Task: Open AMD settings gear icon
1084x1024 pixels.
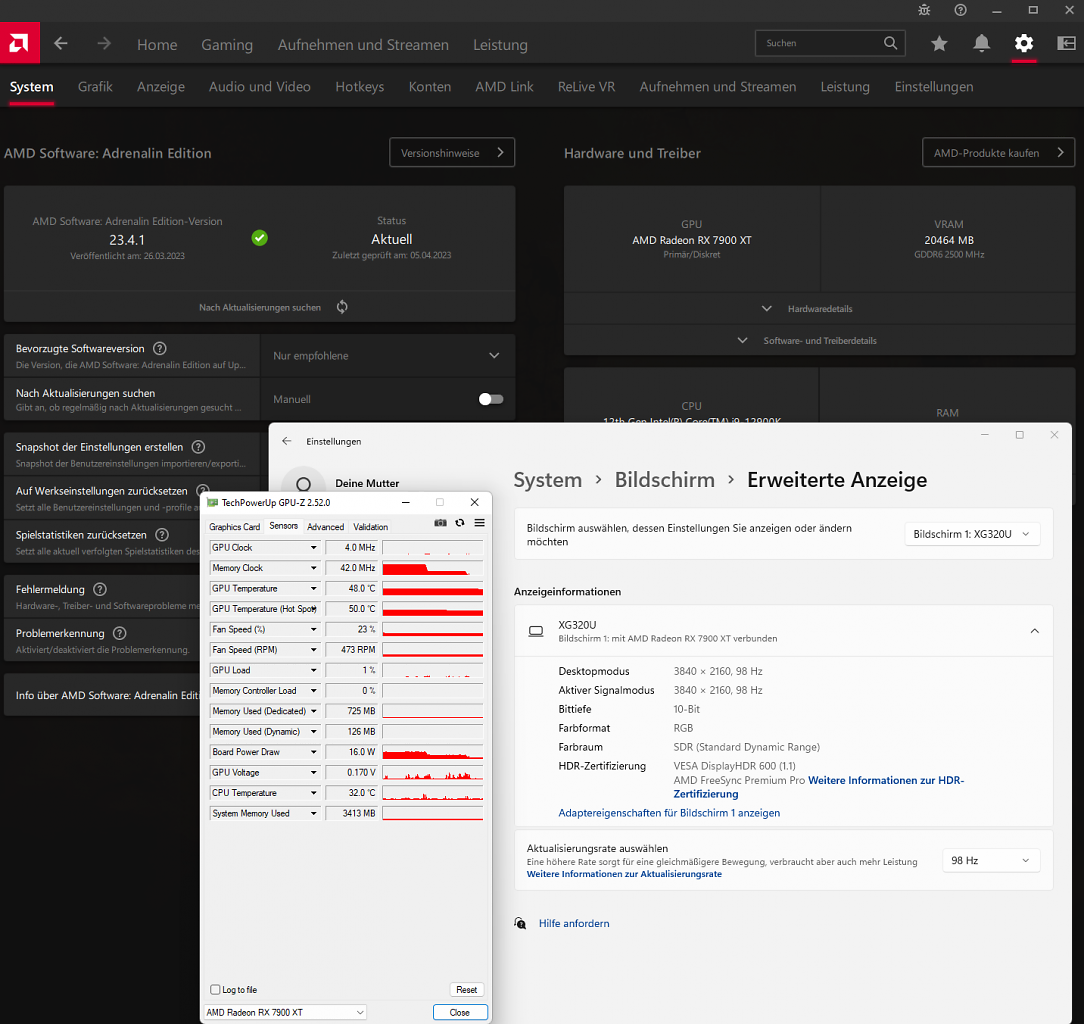Action: tap(1024, 44)
